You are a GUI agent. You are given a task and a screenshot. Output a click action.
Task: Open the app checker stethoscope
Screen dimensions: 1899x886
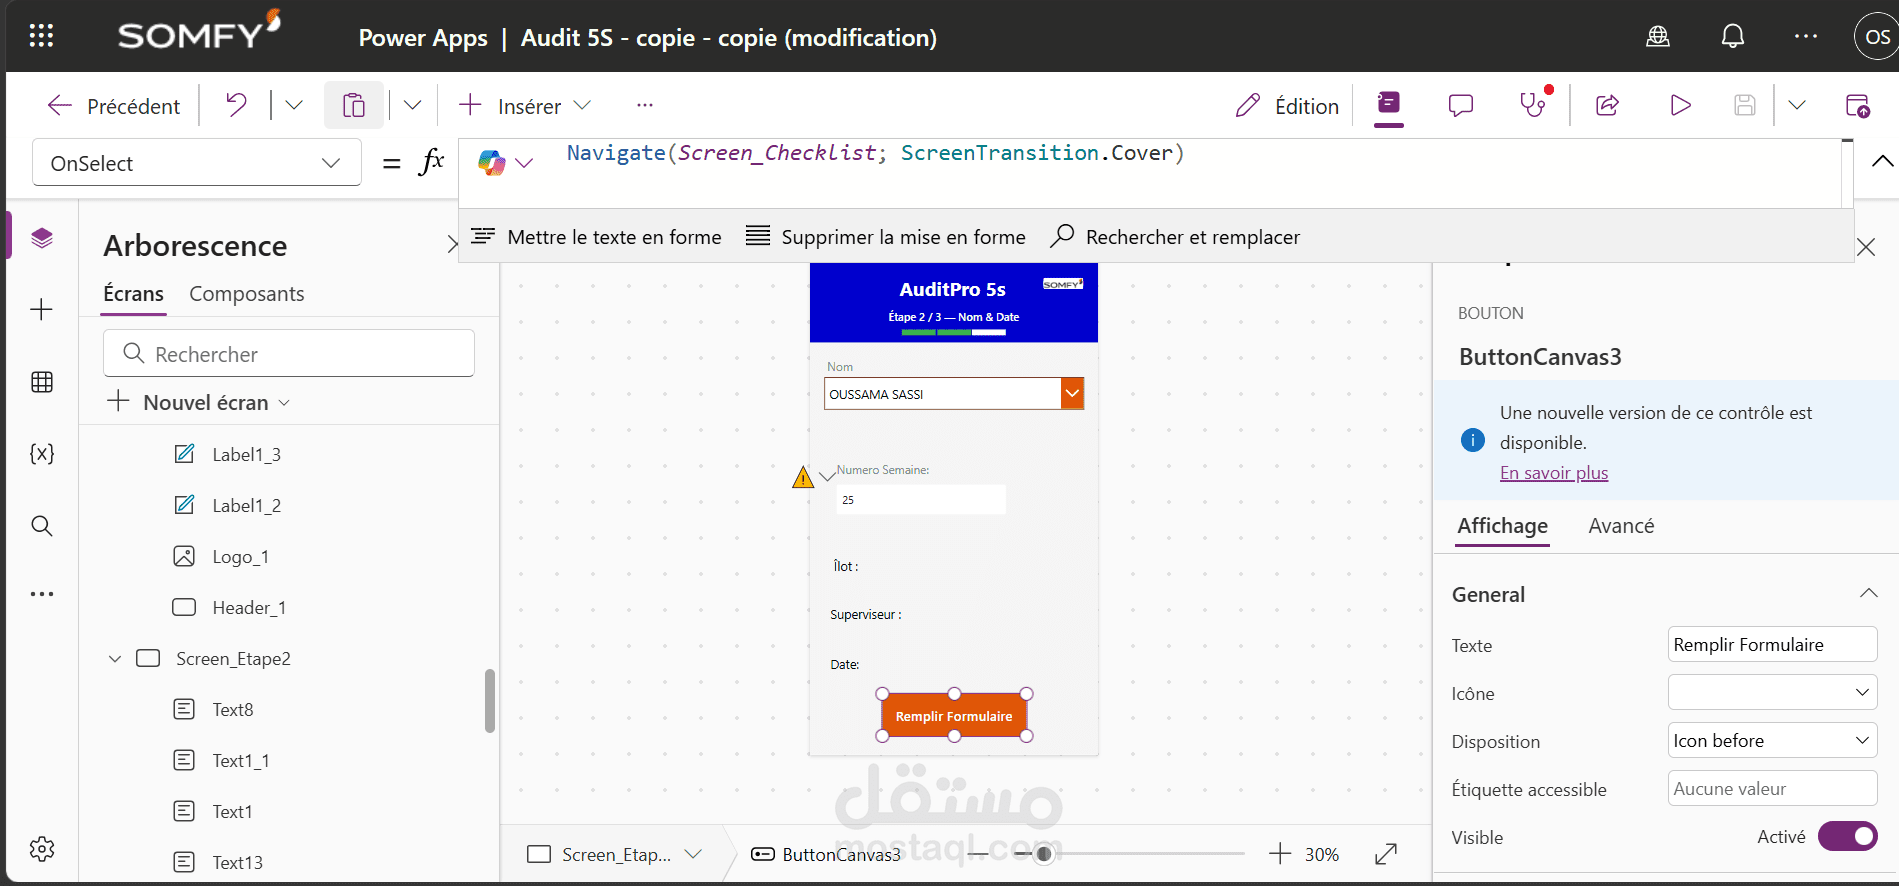point(1533,105)
